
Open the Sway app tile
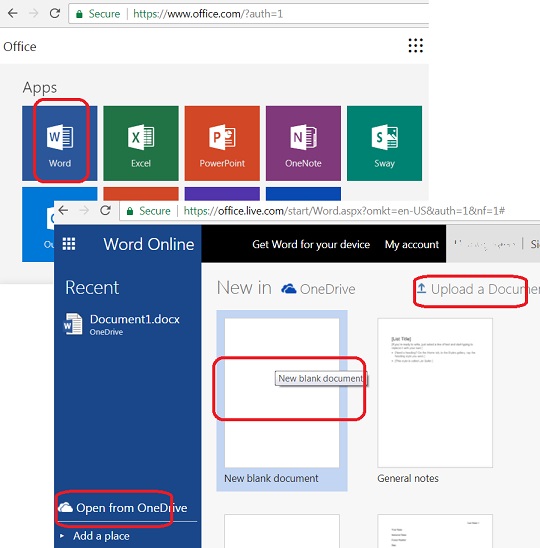384,143
